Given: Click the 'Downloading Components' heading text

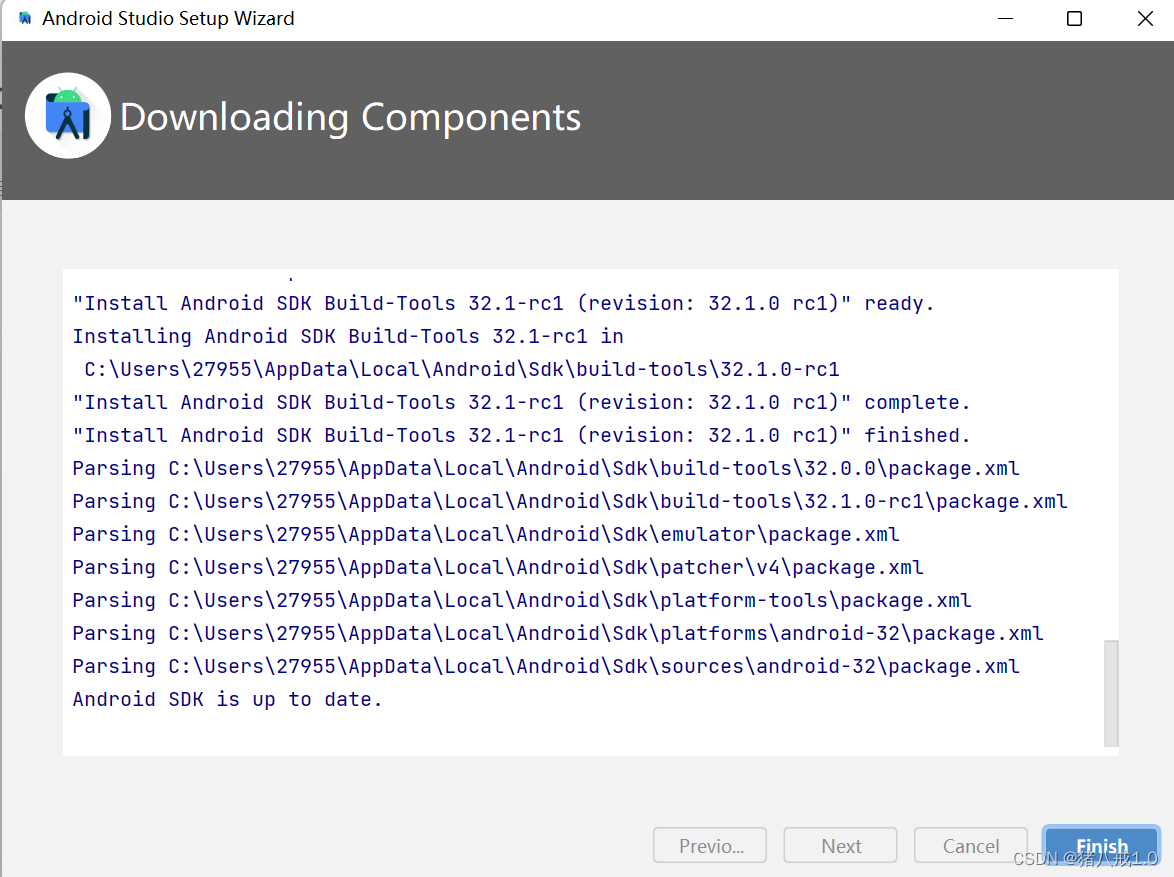Looking at the screenshot, I should [x=350, y=117].
